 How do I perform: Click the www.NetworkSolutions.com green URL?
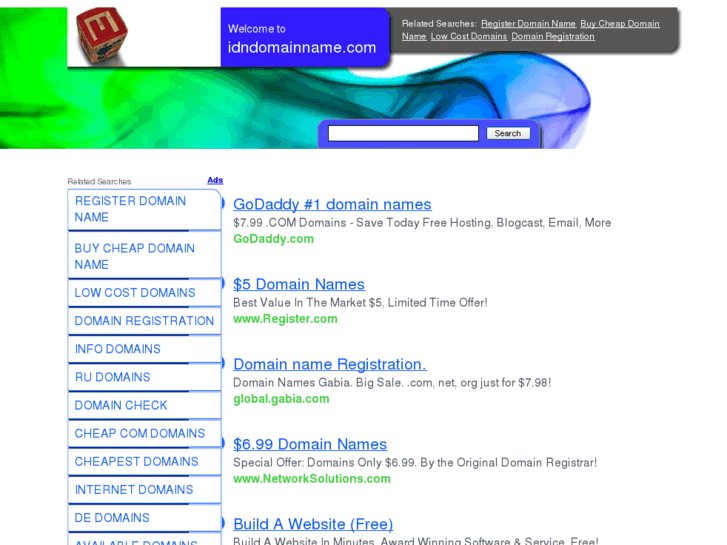[x=312, y=479]
